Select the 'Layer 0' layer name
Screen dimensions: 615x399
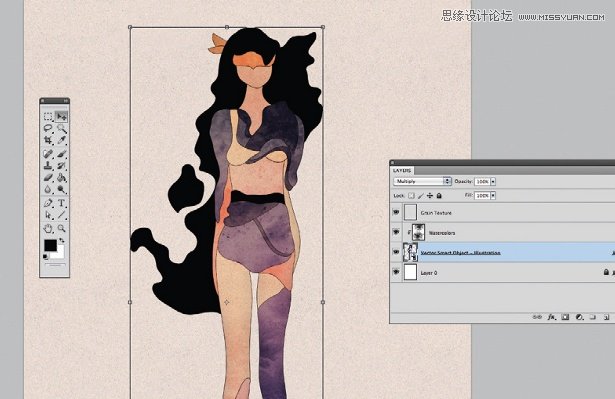(429, 273)
